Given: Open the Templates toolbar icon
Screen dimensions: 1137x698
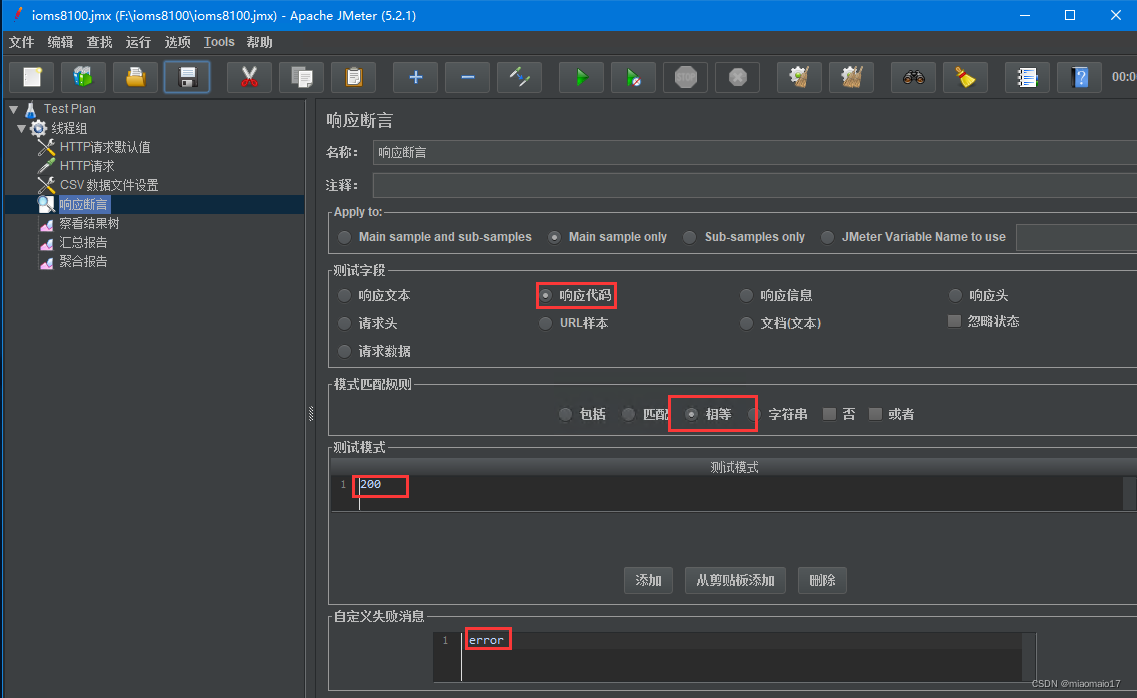Looking at the screenshot, I should pos(83,77).
